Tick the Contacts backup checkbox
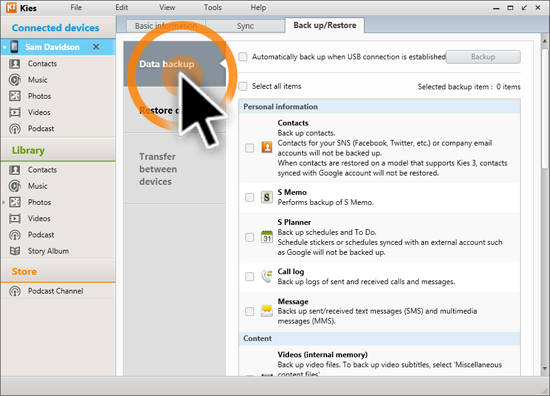 (249, 148)
